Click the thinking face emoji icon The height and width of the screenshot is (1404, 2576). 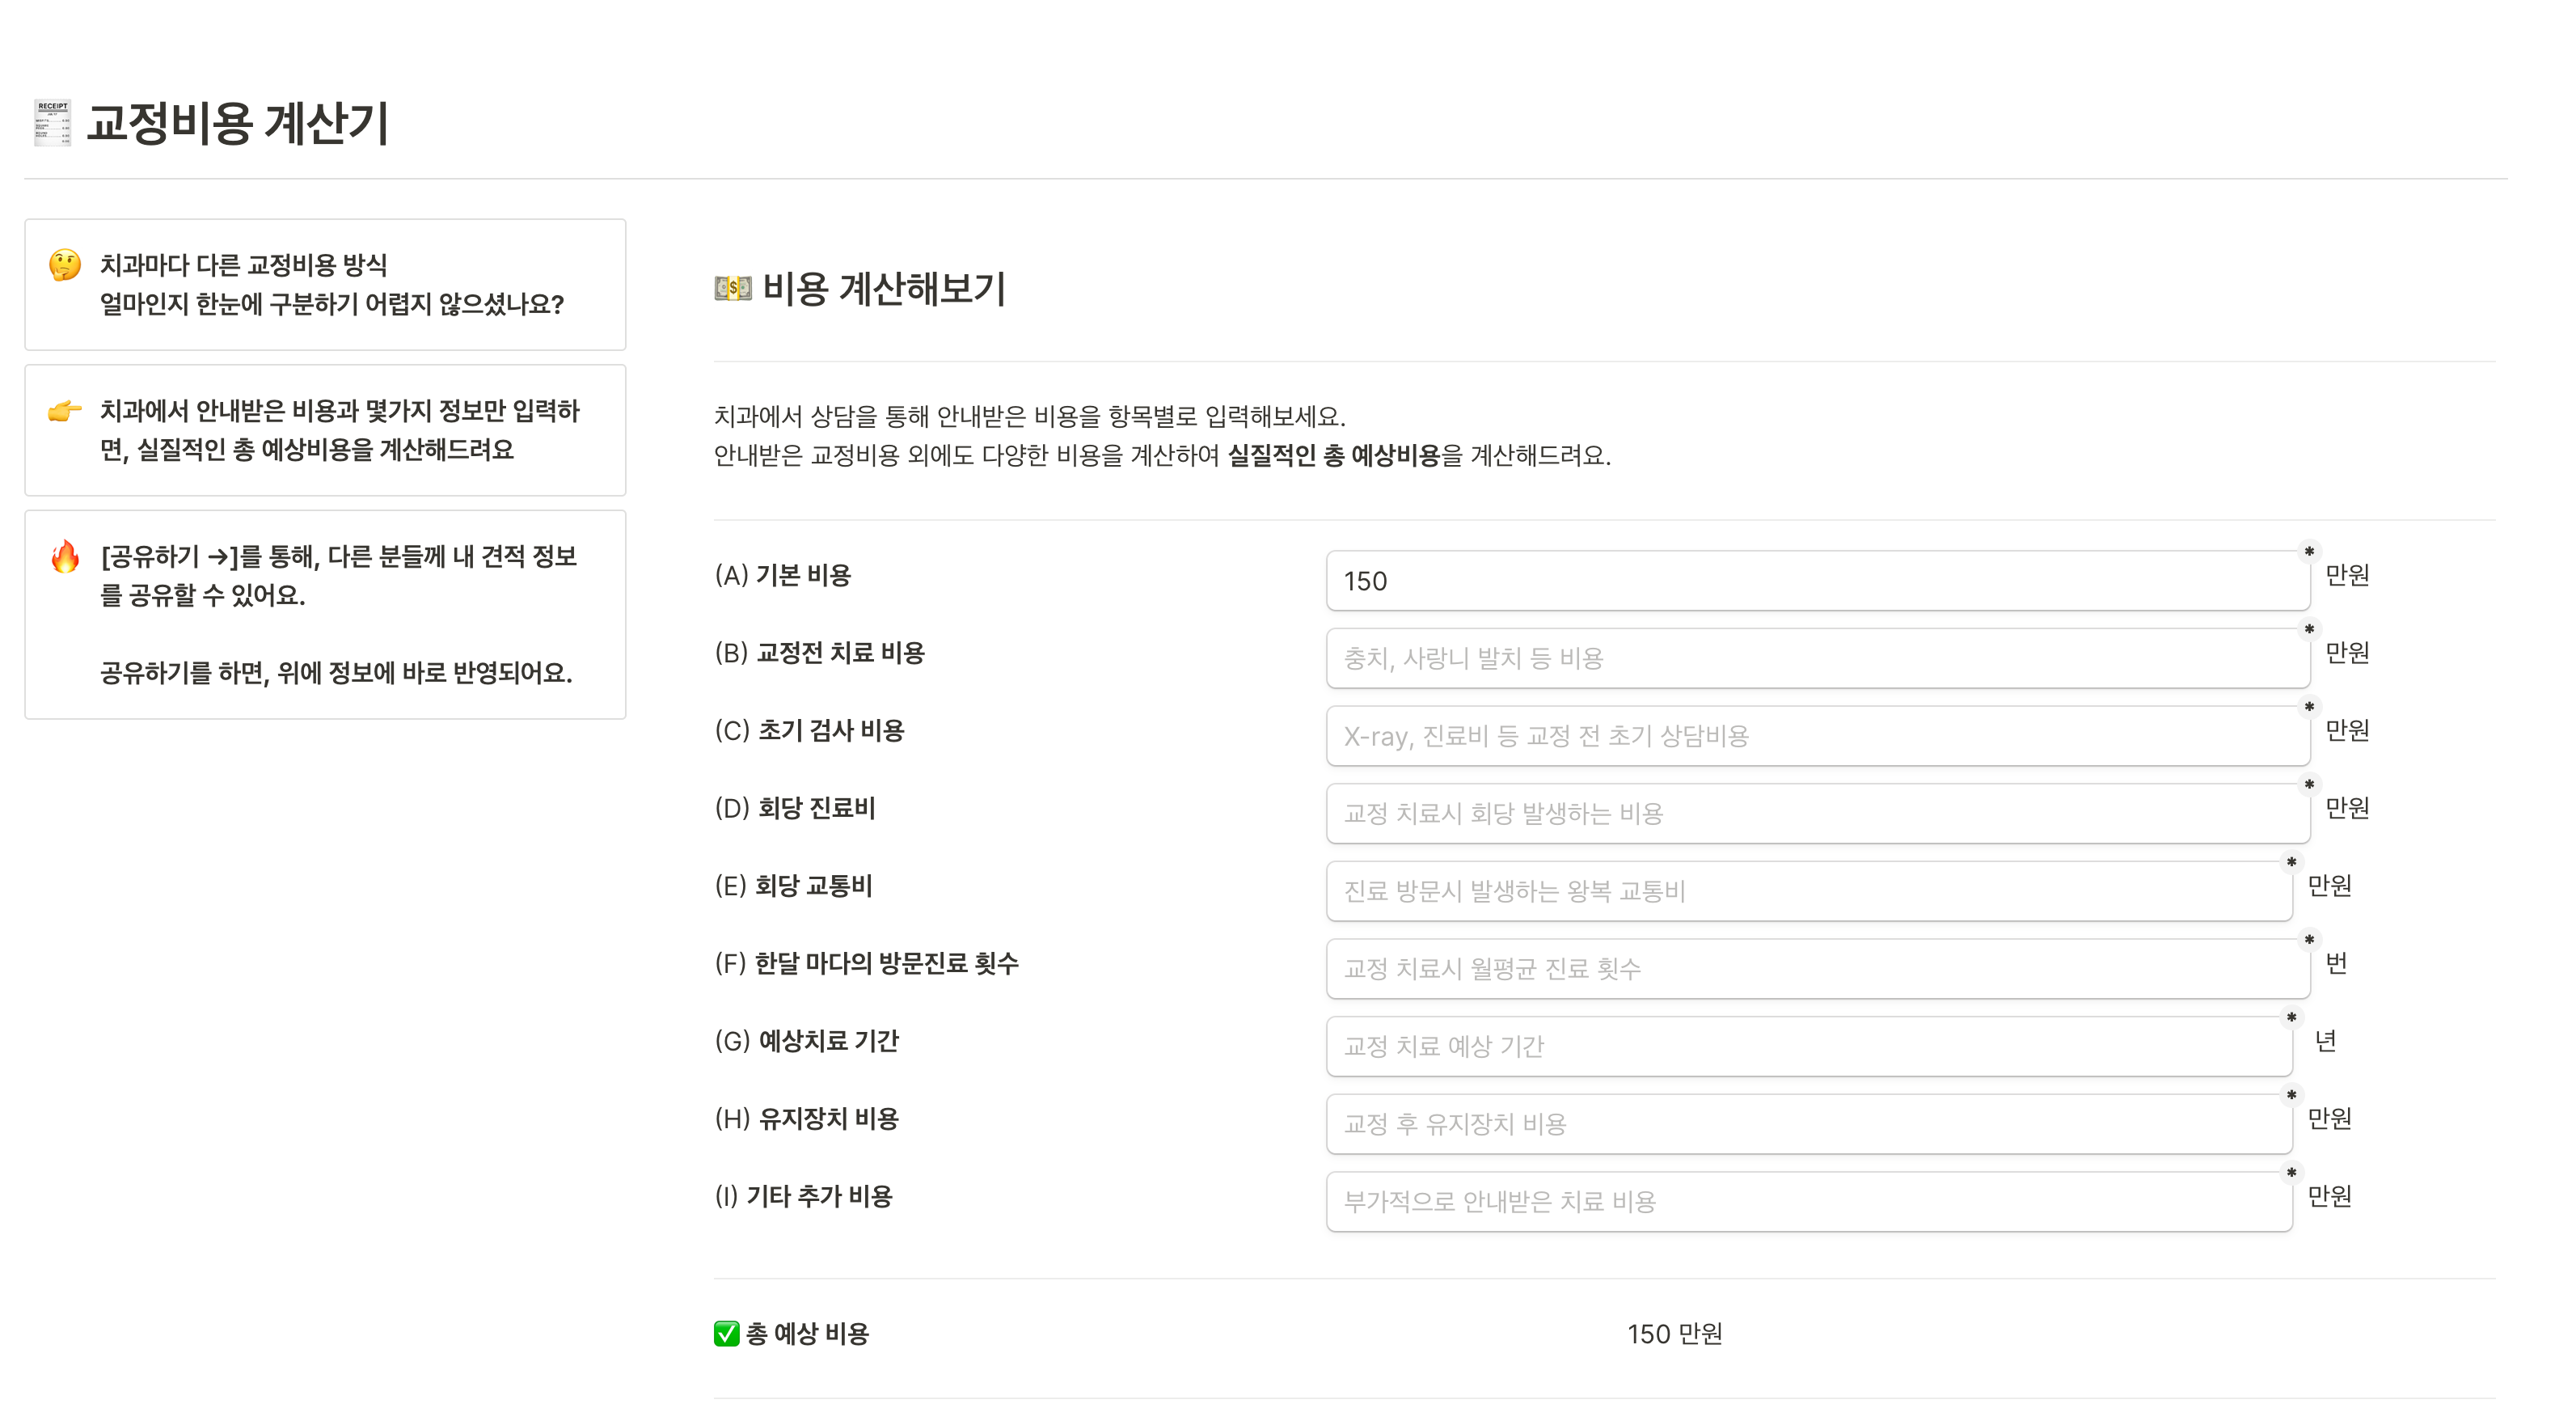[x=65, y=265]
